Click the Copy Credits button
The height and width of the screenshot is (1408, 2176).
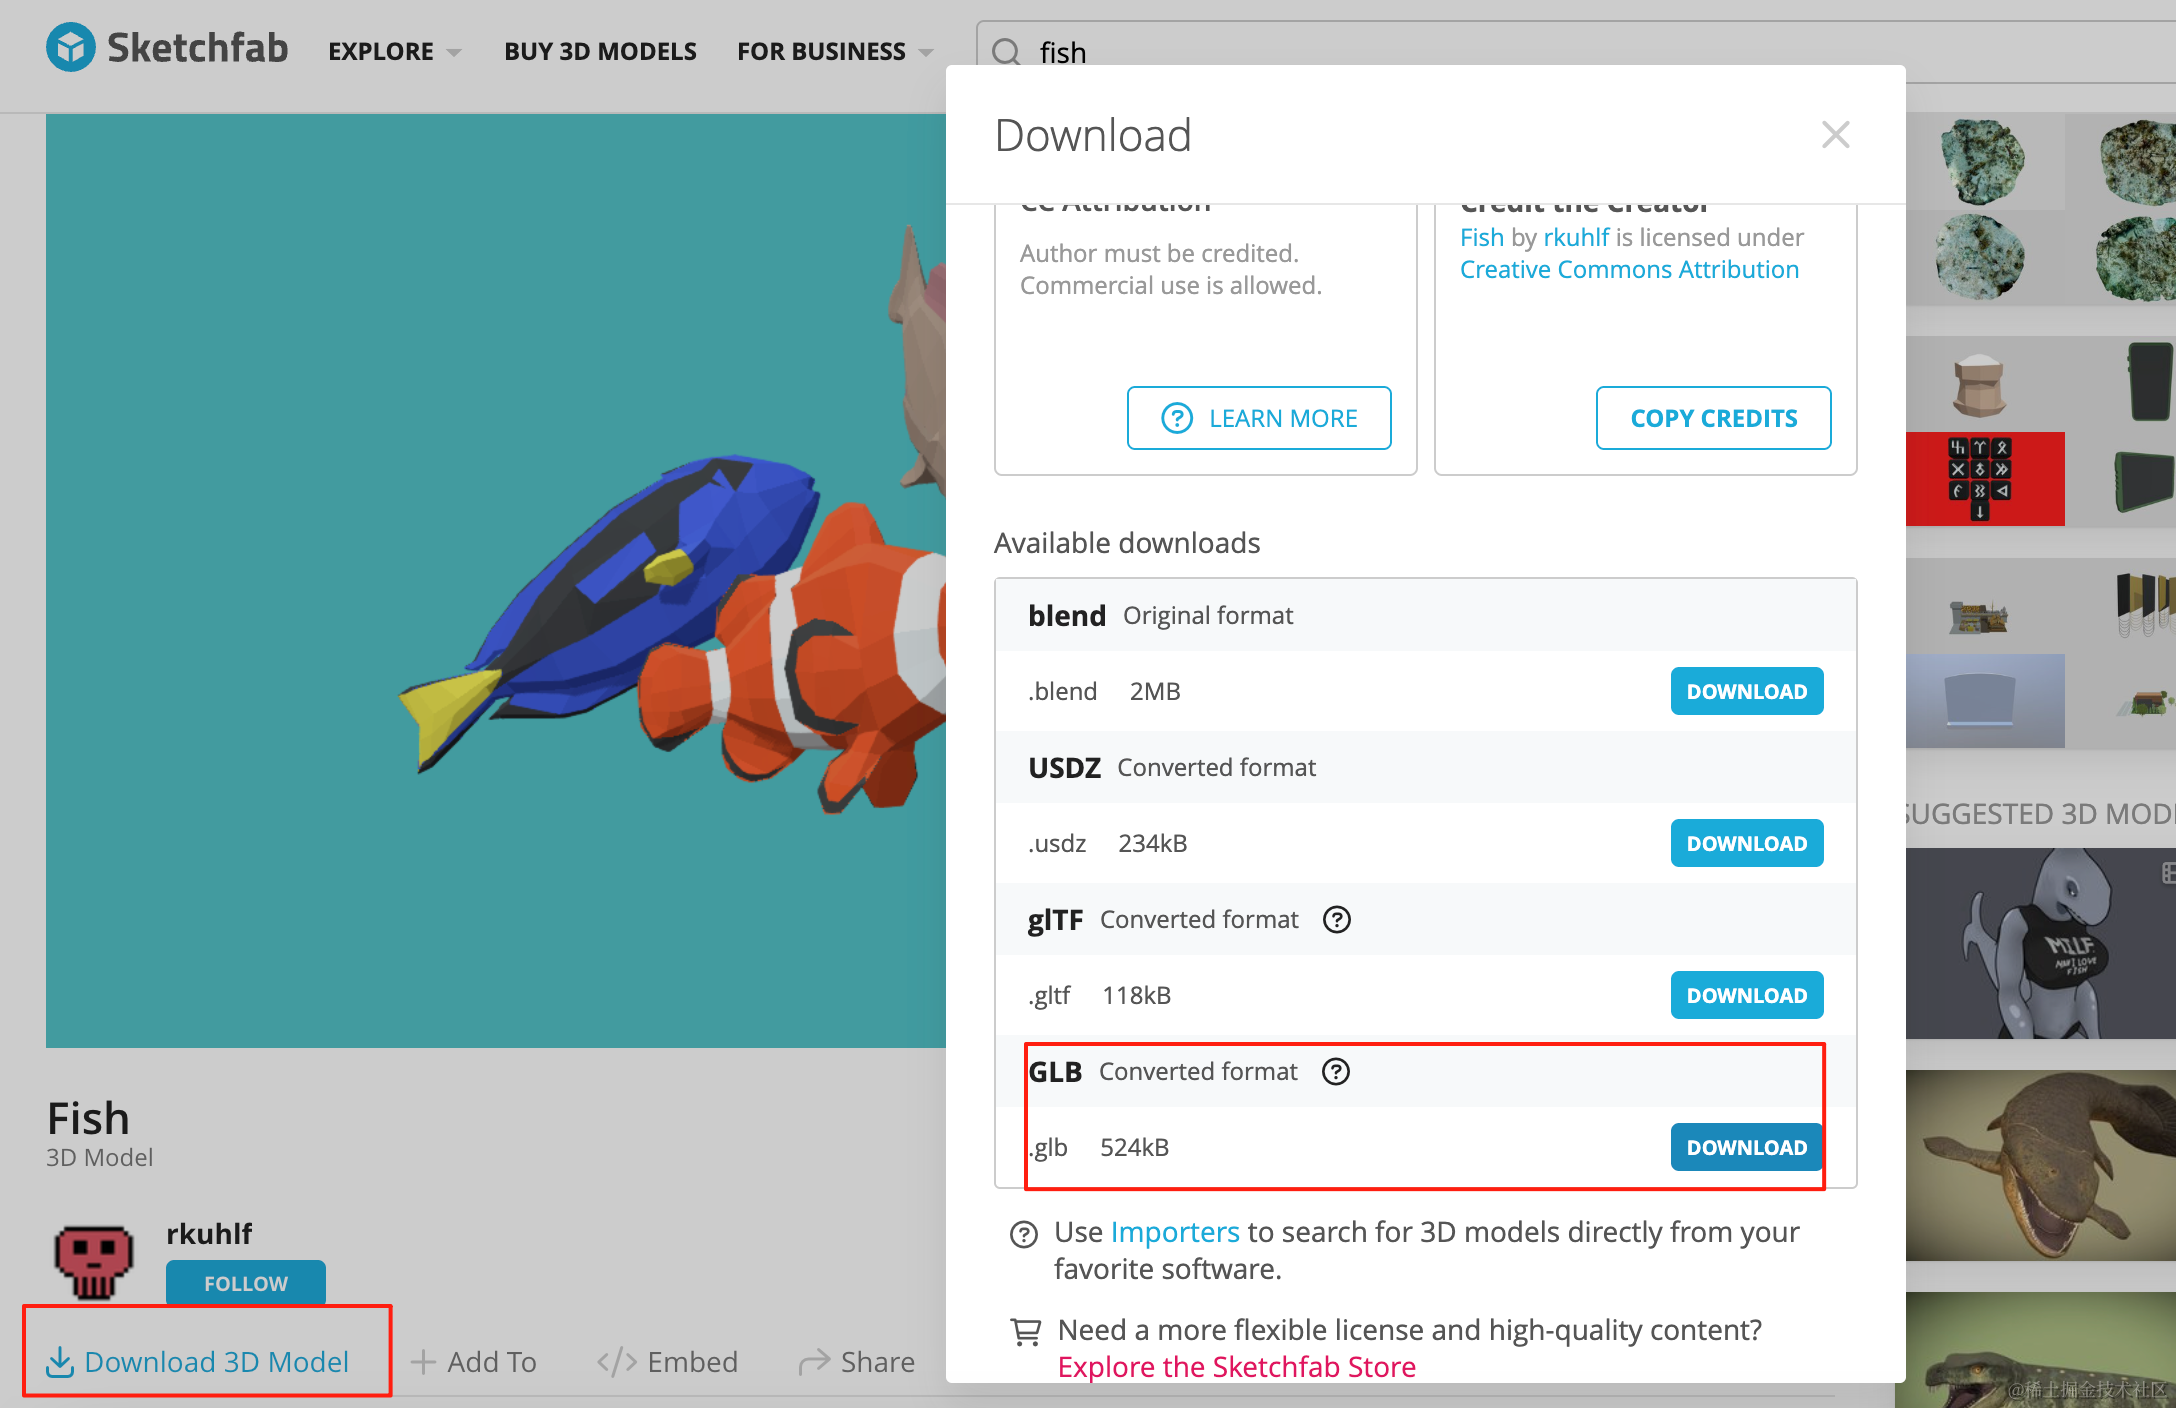tap(1714, 418)
